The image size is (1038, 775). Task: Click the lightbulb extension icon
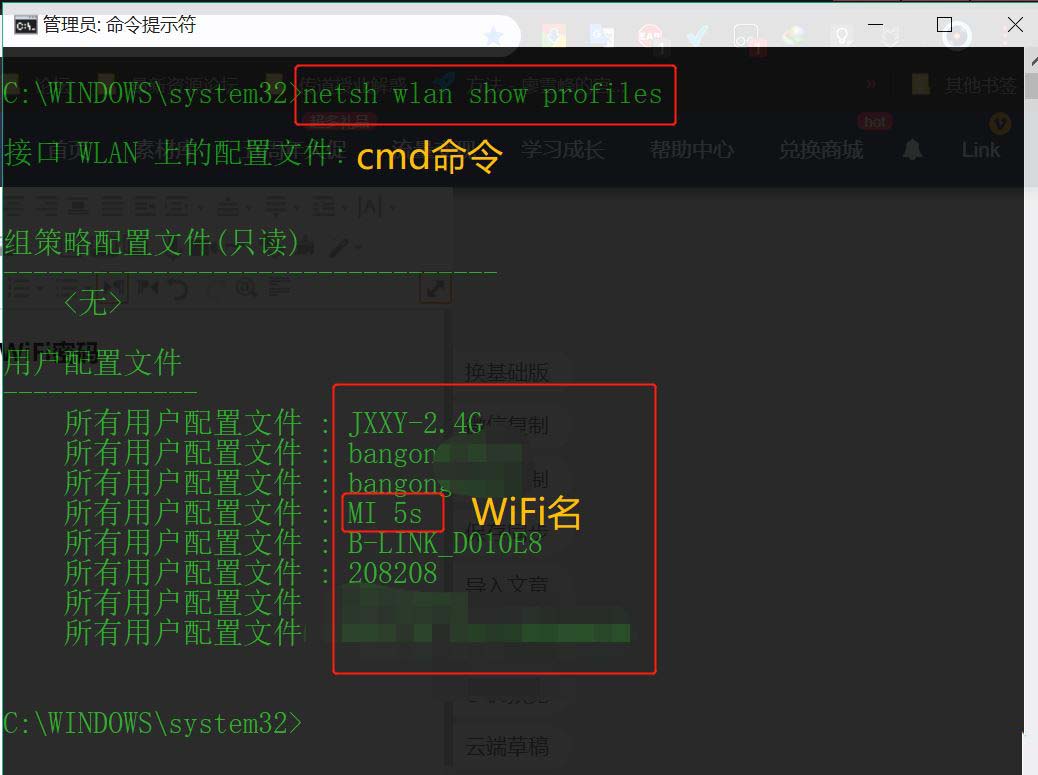(842, 35)
